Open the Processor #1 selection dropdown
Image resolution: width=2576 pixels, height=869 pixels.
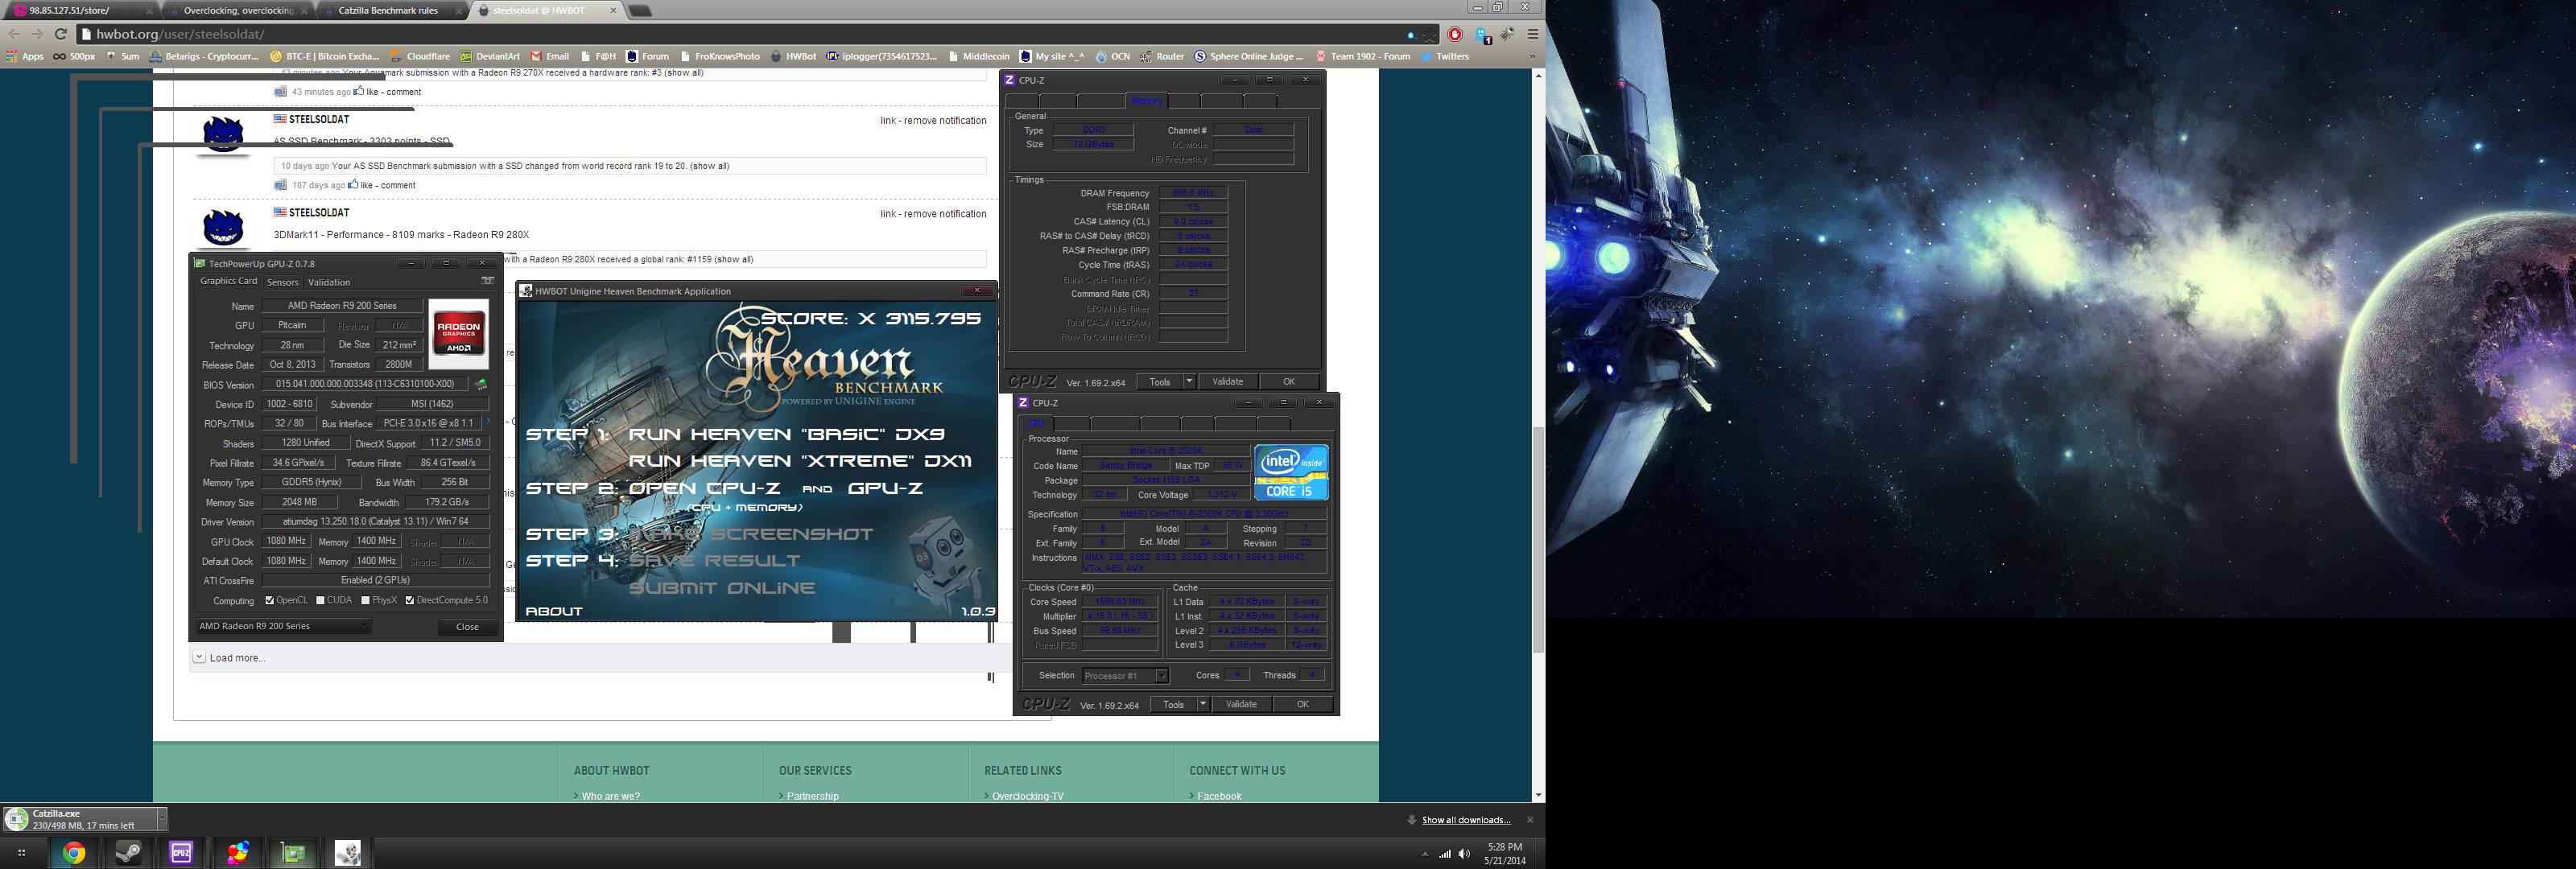click(1125, 675)
